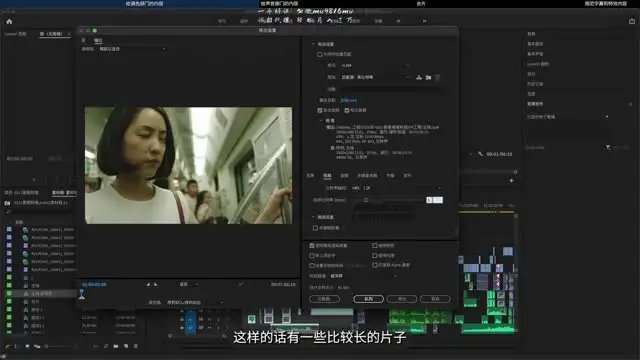
Task: Collapse the 摘要 summary section arrow
Action: [321, 121]
